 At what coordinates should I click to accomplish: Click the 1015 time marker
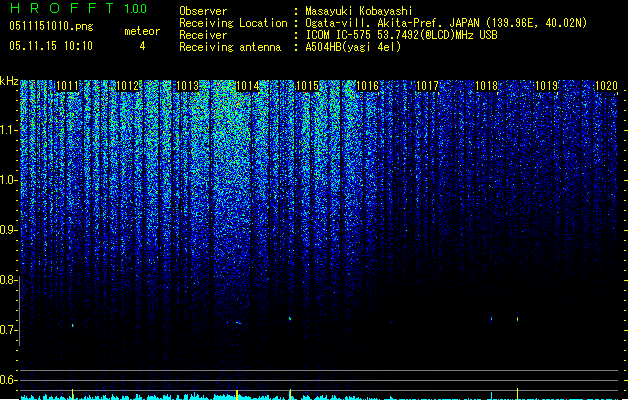pos(307,86)
